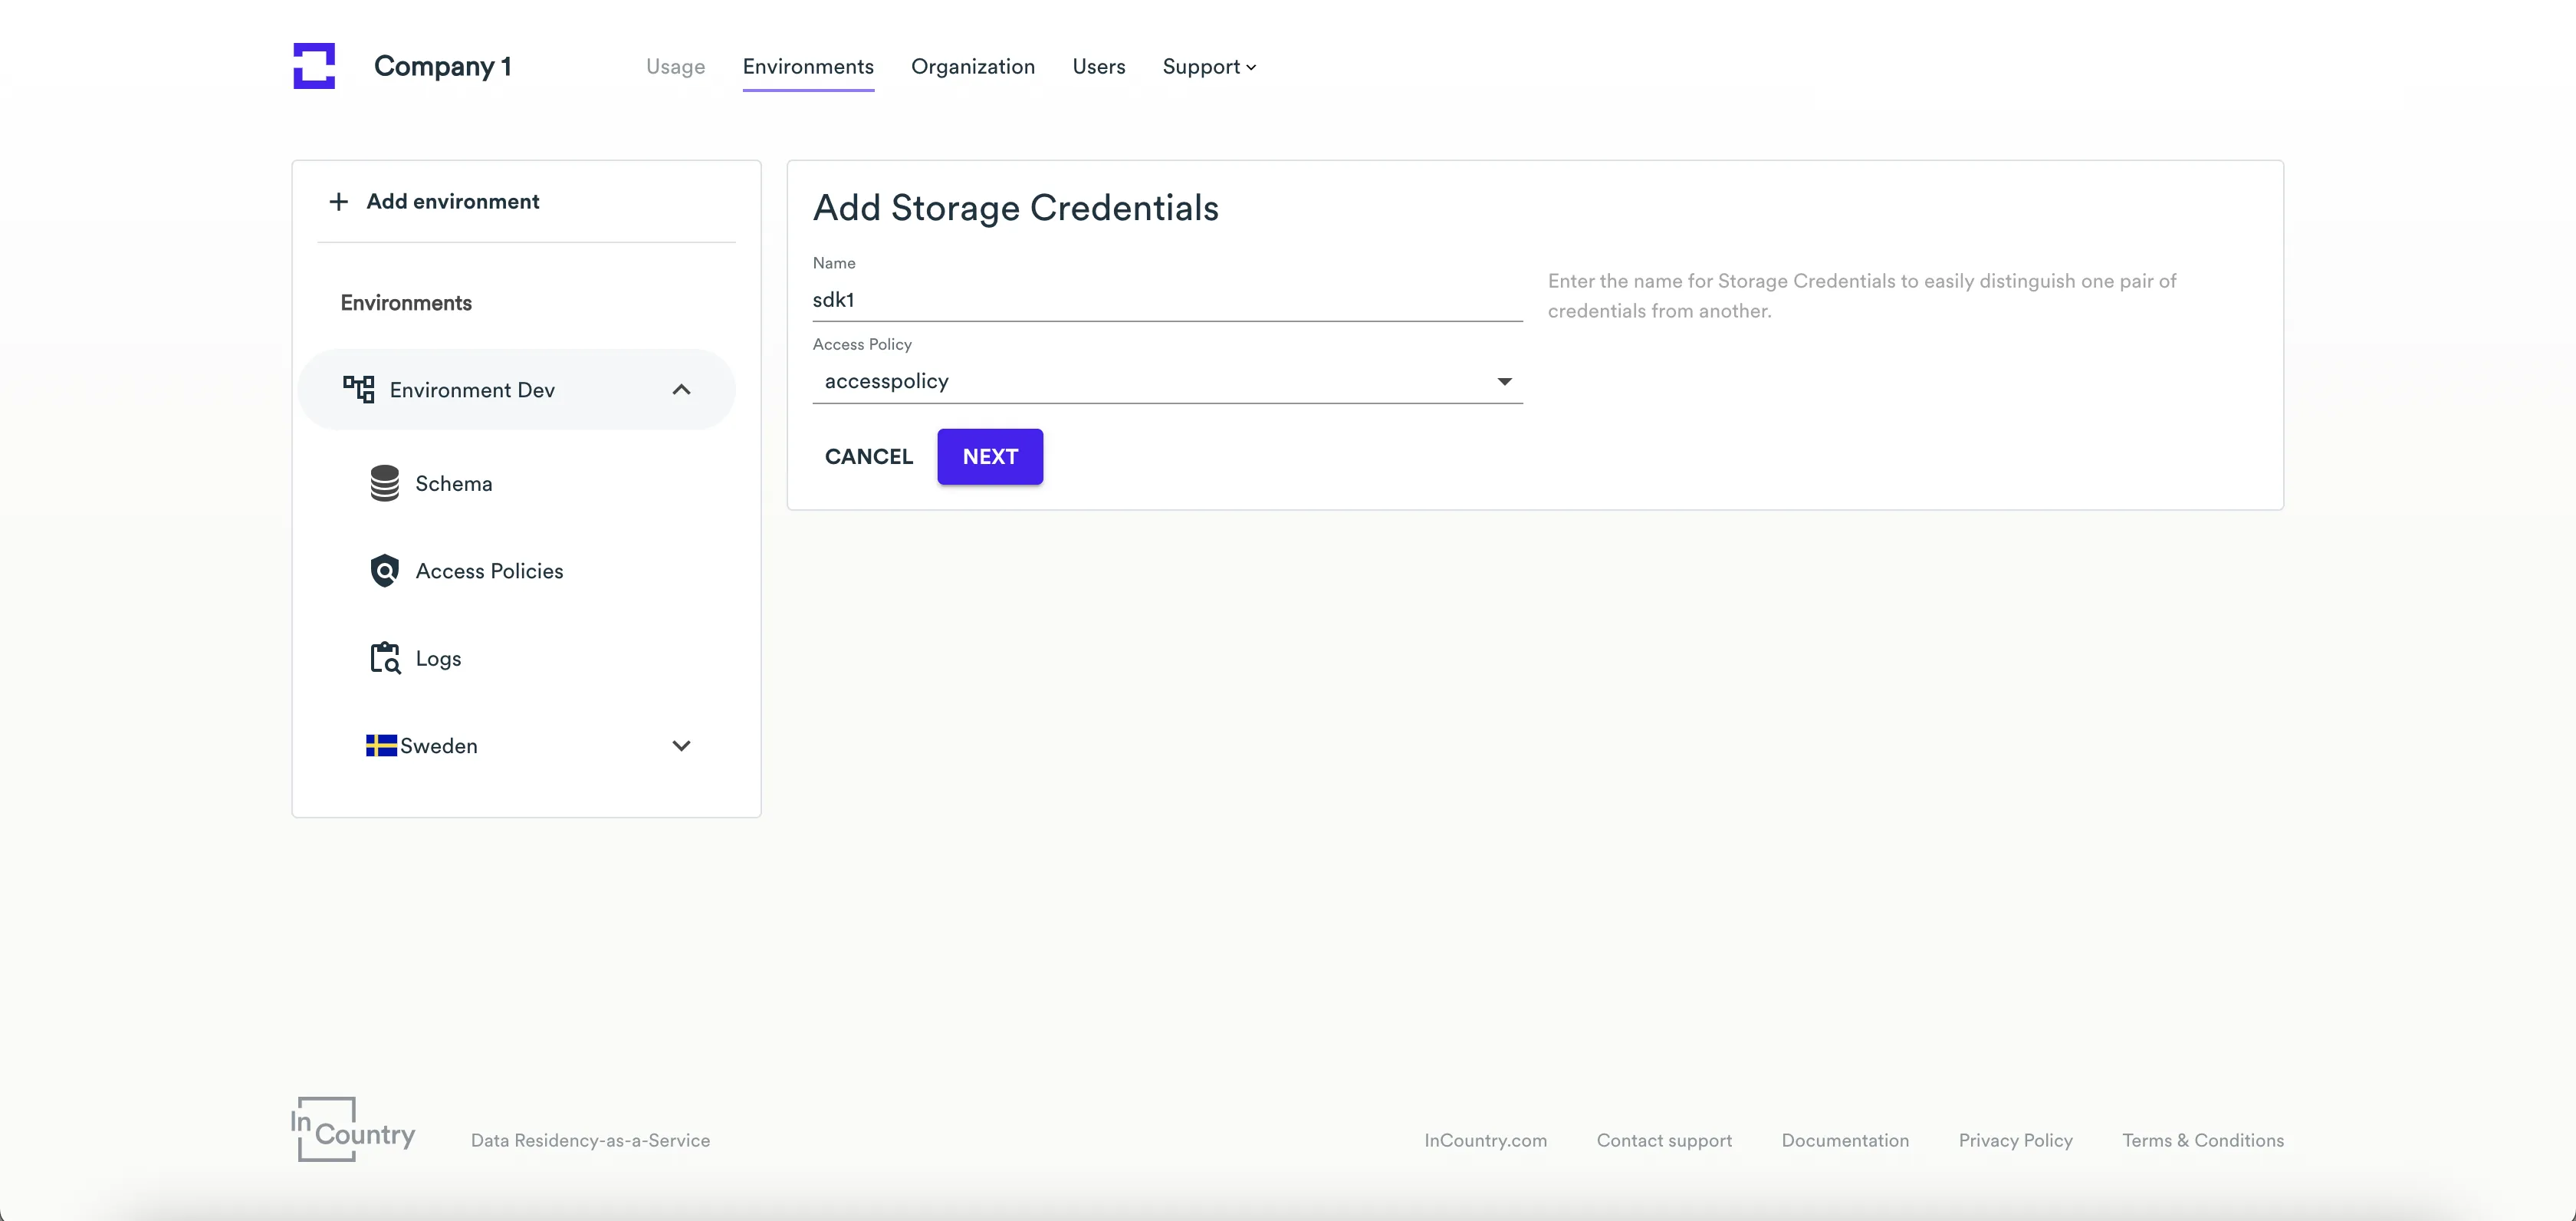Click the Access Policies shield icon
The image size is (2576, 1221).
385,570
